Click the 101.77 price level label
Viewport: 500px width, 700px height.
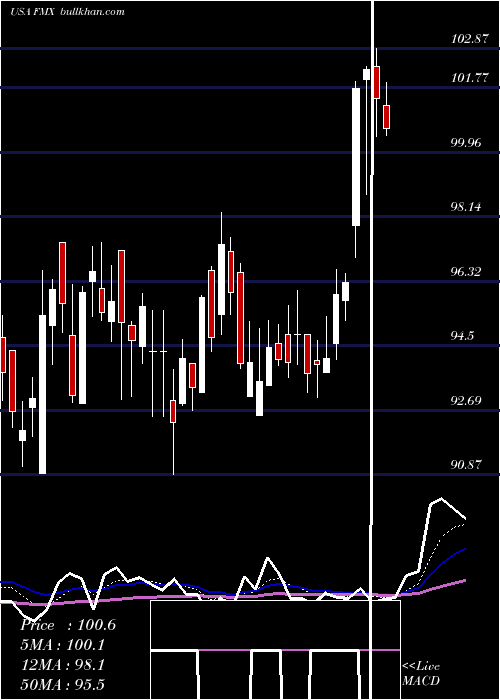click(x=470, y=78)
